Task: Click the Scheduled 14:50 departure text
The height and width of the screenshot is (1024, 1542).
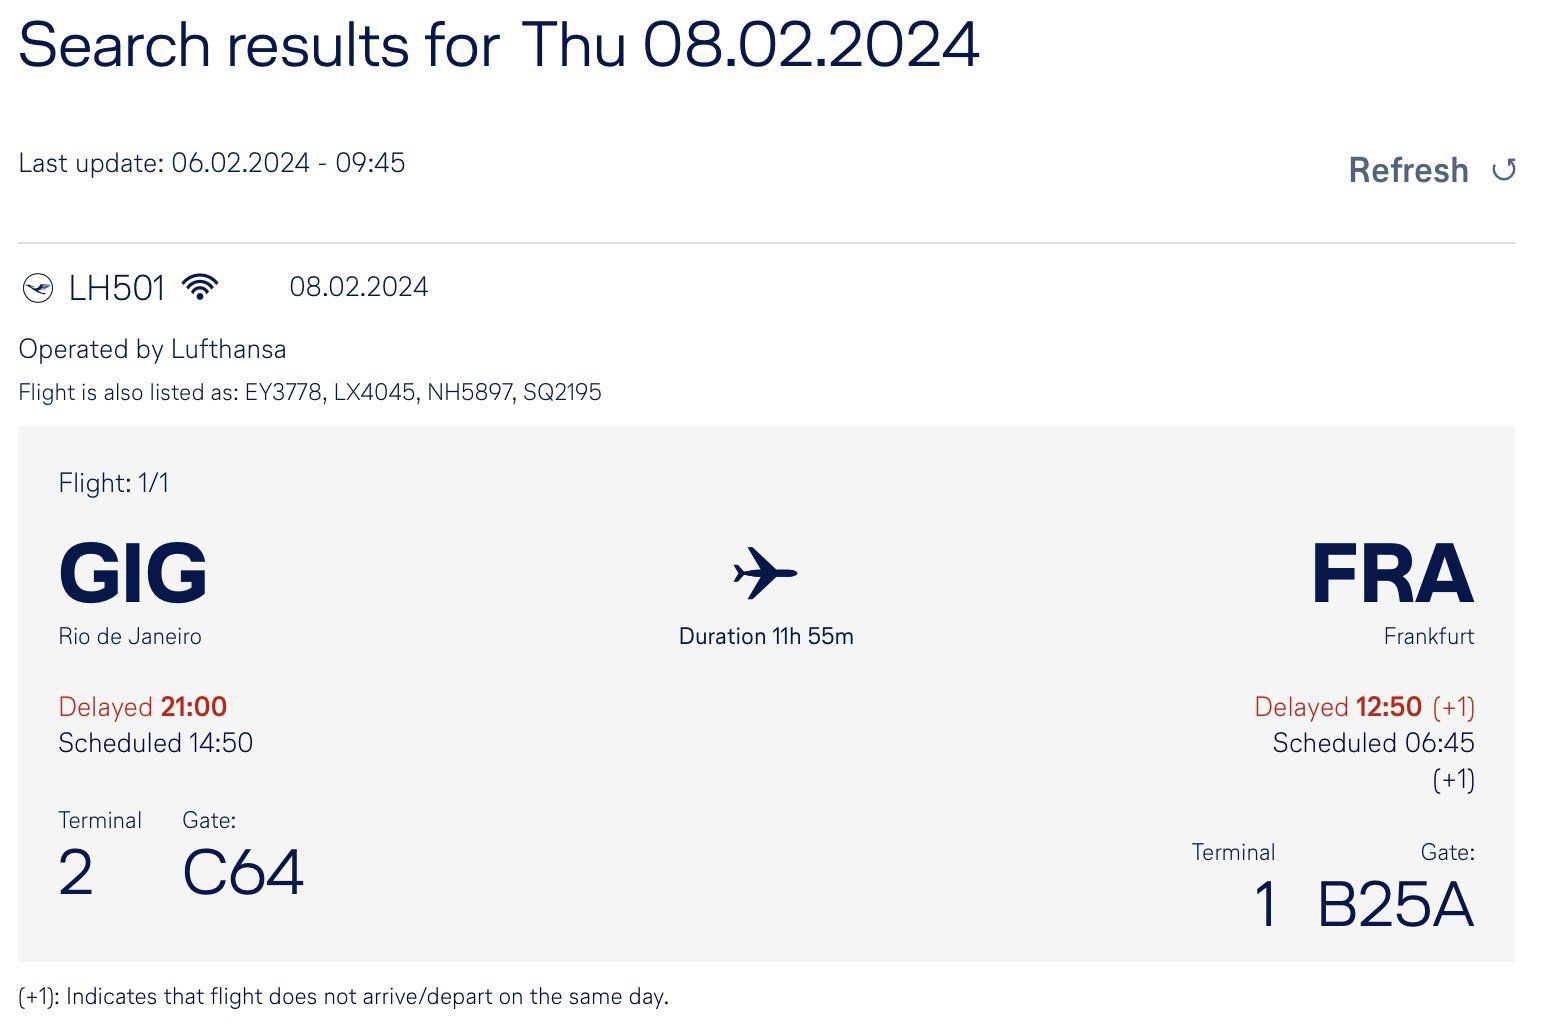Action: [x=155, y=743]
